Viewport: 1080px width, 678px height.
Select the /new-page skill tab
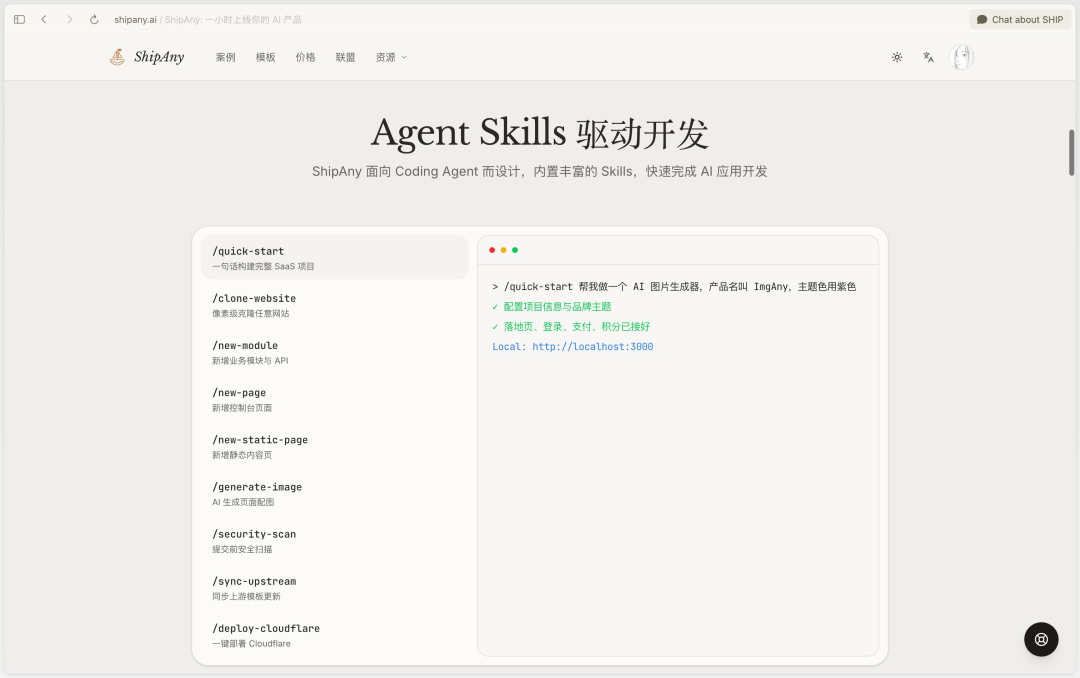click(x=335, y=399)
